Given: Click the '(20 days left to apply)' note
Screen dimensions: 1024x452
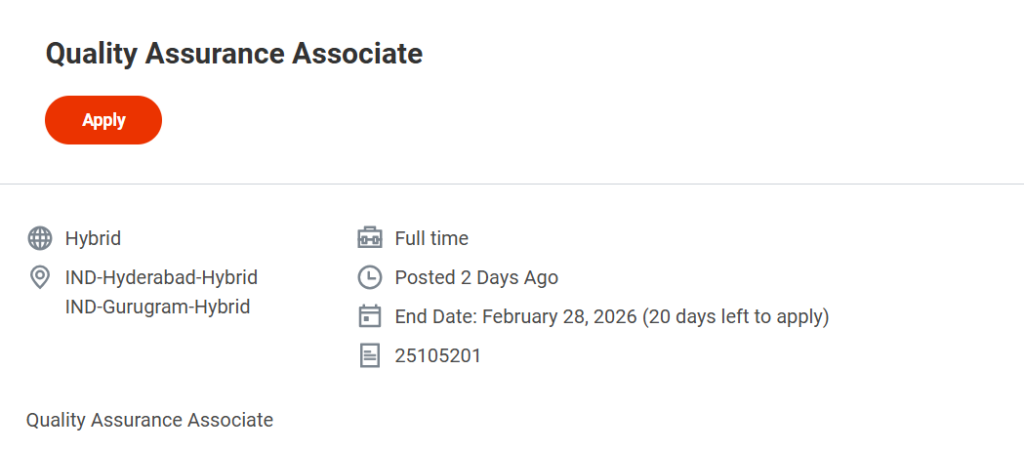Looking at the screenshot, I should [735, 317].
